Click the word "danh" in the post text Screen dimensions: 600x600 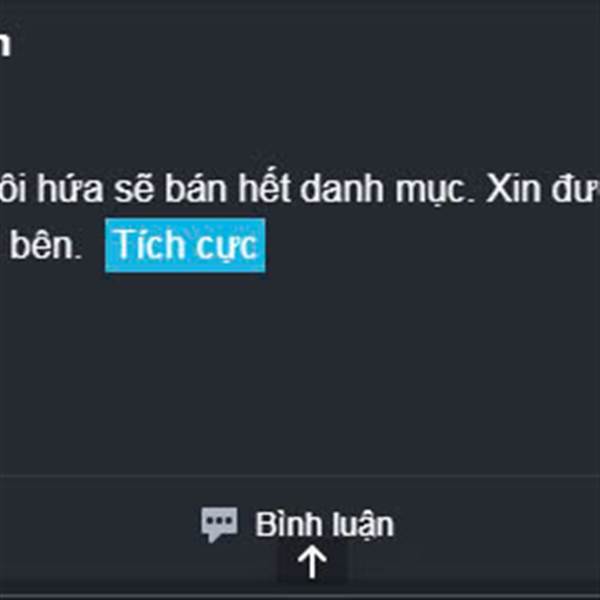(341, 189)
